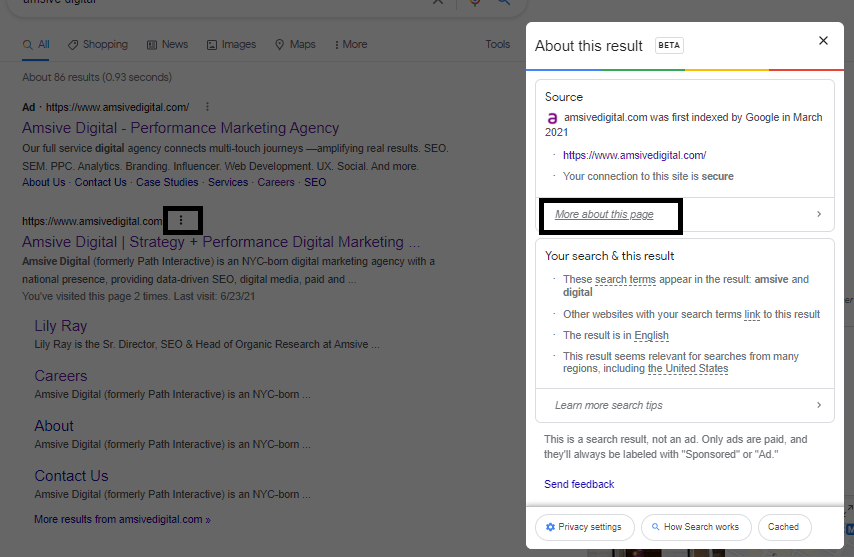The image size is (854, 557).
Task: Close the About this result panel
Action: [823, 41]
